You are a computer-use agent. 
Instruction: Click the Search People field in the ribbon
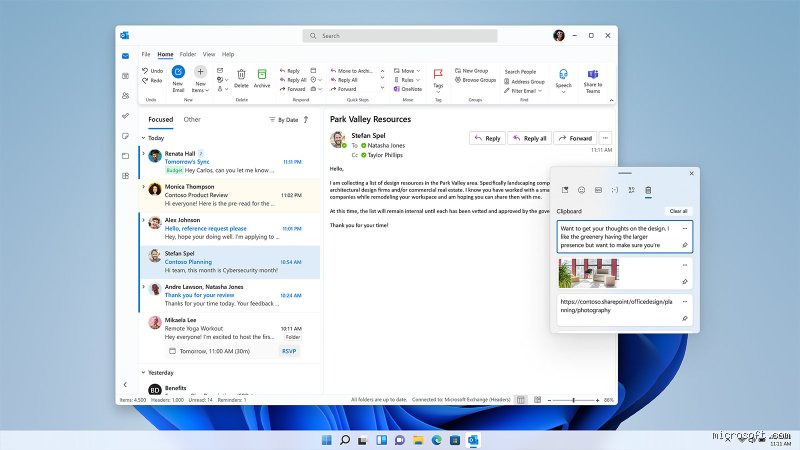click(x=520, y=72)
